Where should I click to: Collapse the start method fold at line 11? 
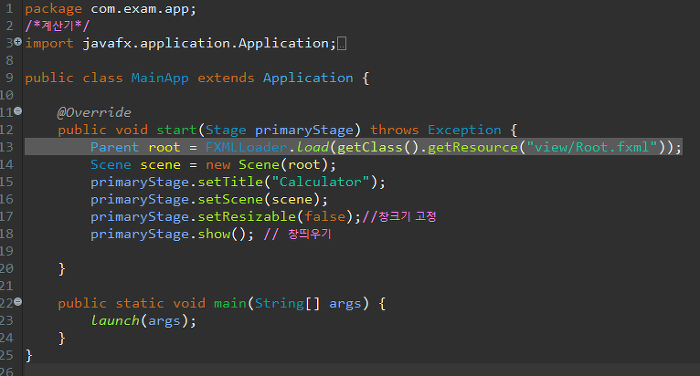(17, 111)
